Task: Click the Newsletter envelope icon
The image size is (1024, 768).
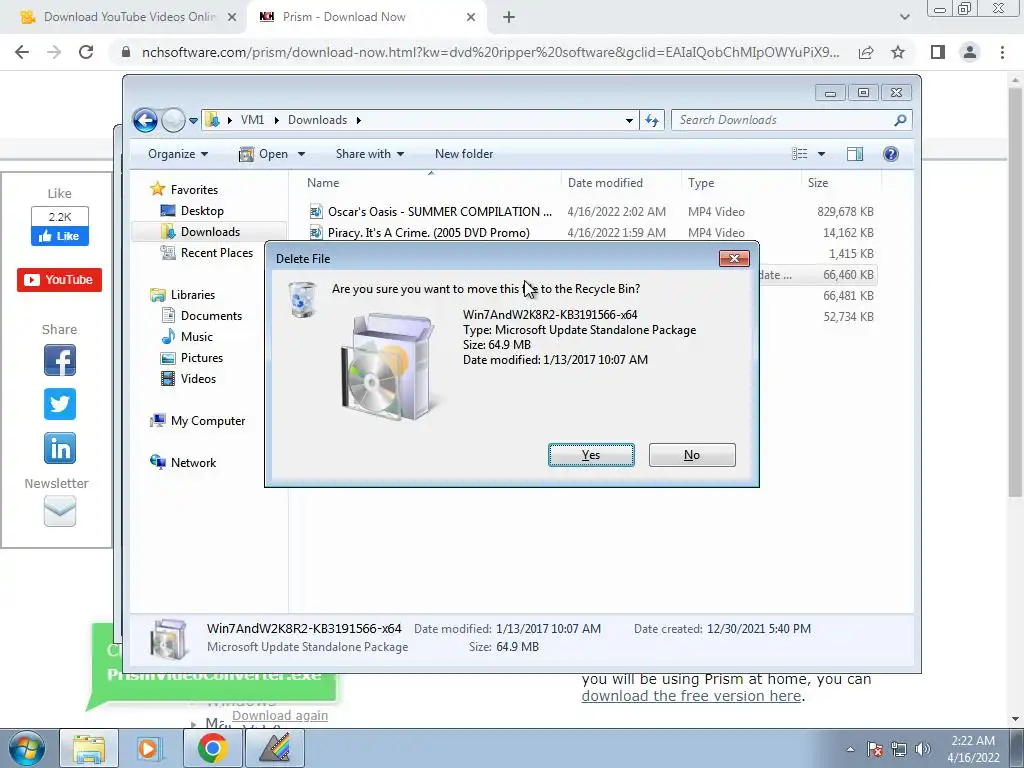Action: (x=60, y=511)
